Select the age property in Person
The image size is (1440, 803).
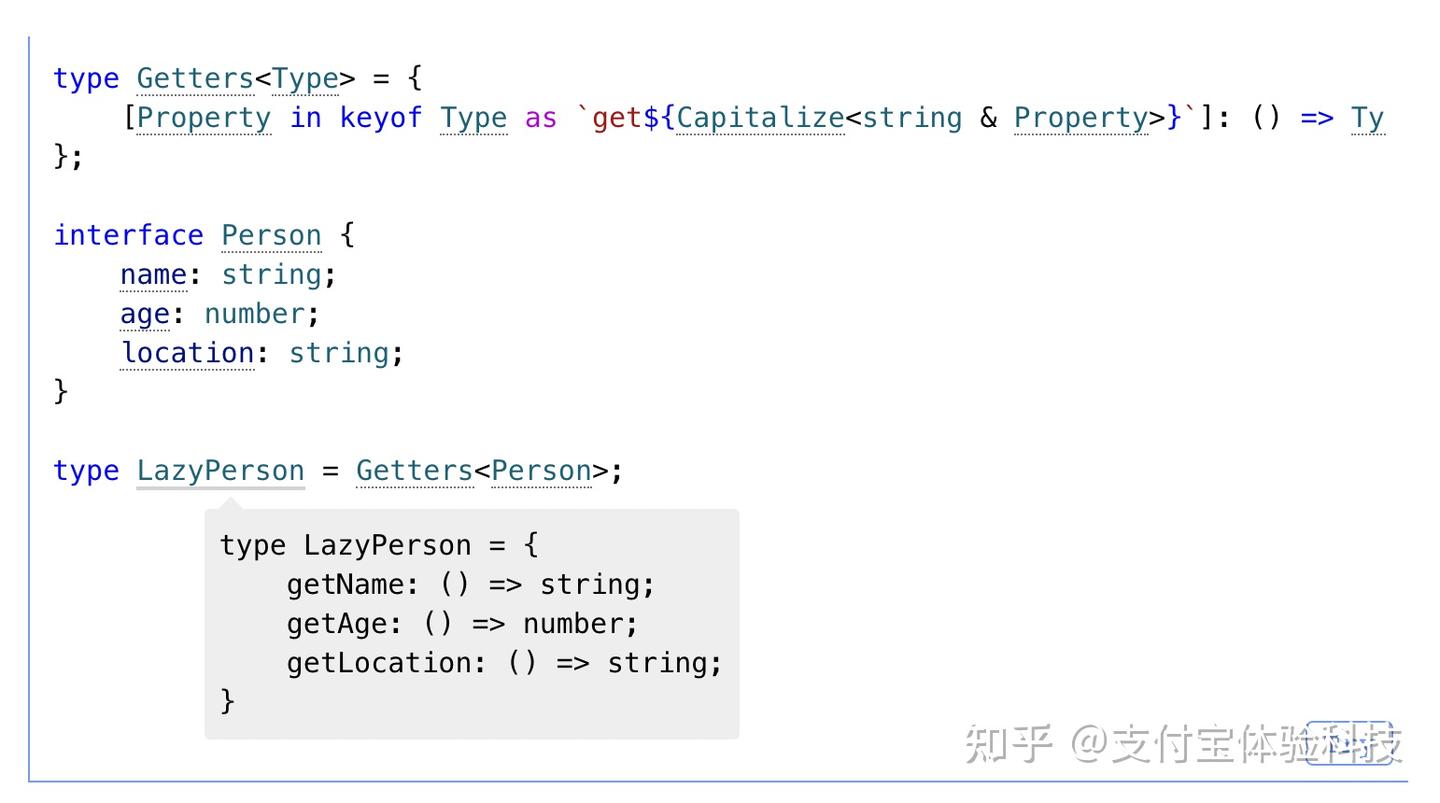(x=145, y=314)
